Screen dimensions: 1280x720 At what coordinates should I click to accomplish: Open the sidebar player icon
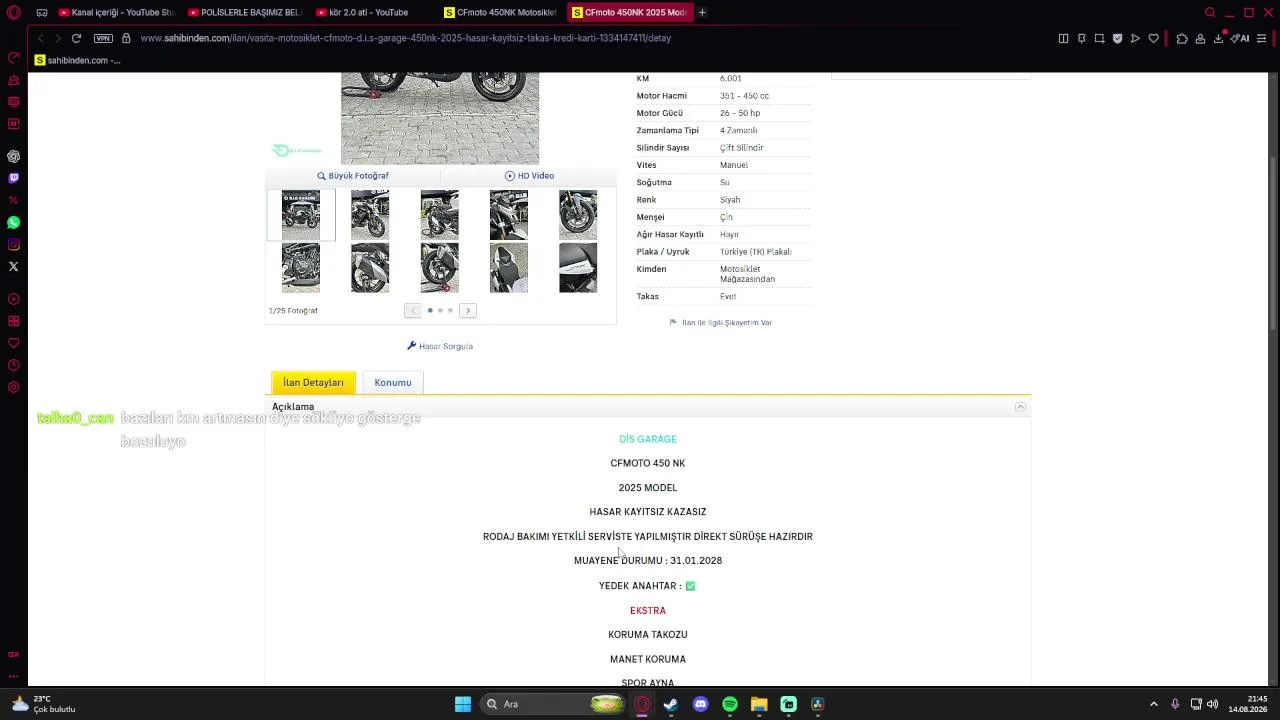pos(13,299)
